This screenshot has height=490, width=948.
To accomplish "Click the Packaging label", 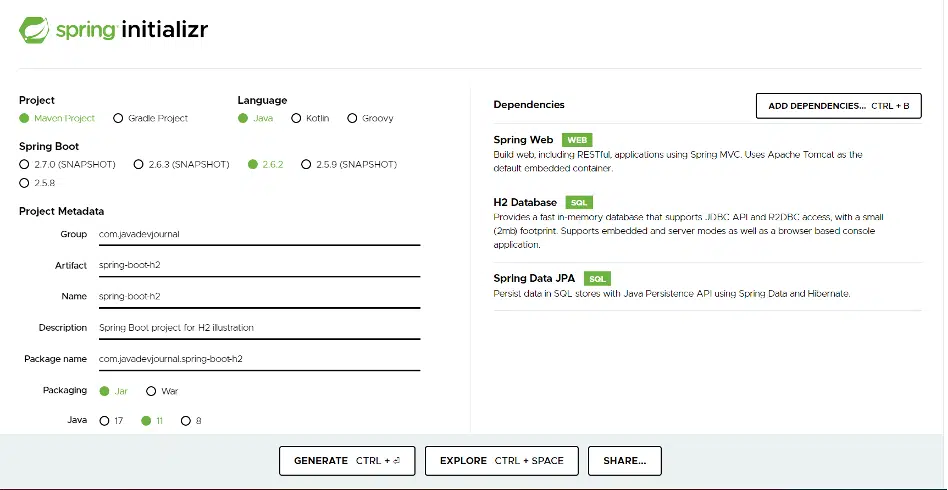I will (65, 390).
